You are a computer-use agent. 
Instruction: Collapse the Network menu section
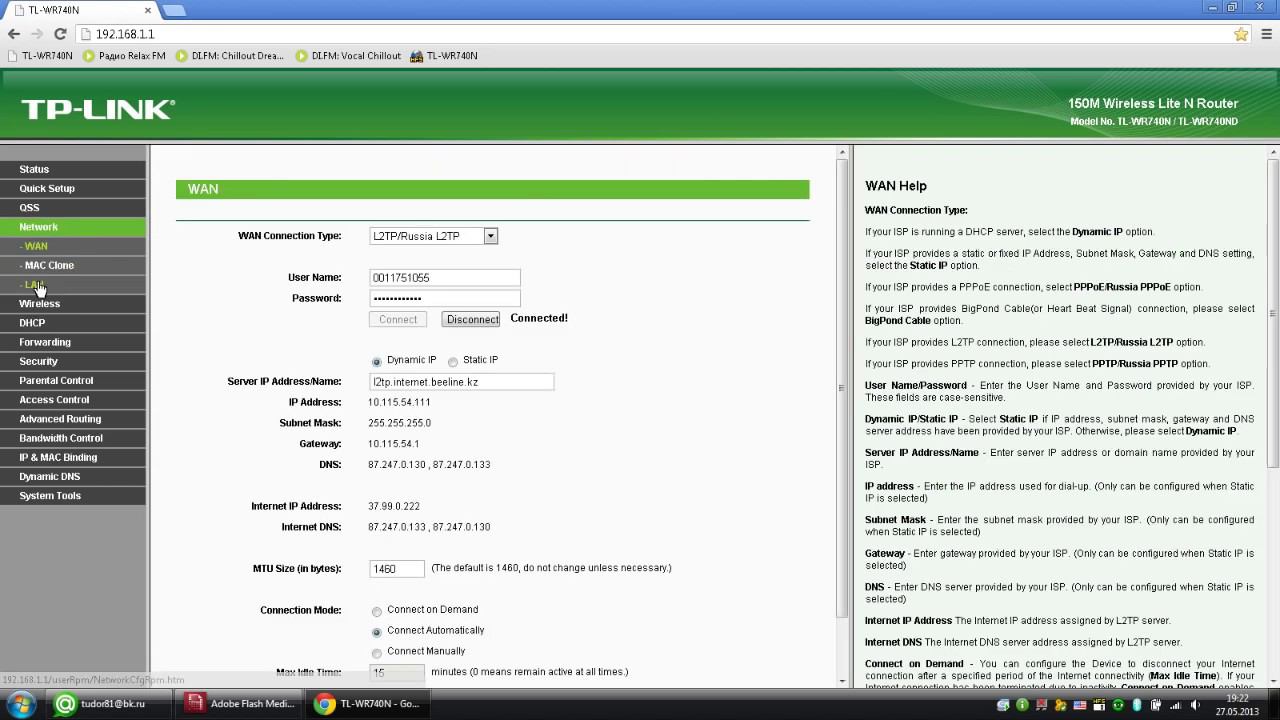click(x=73, y=227)
